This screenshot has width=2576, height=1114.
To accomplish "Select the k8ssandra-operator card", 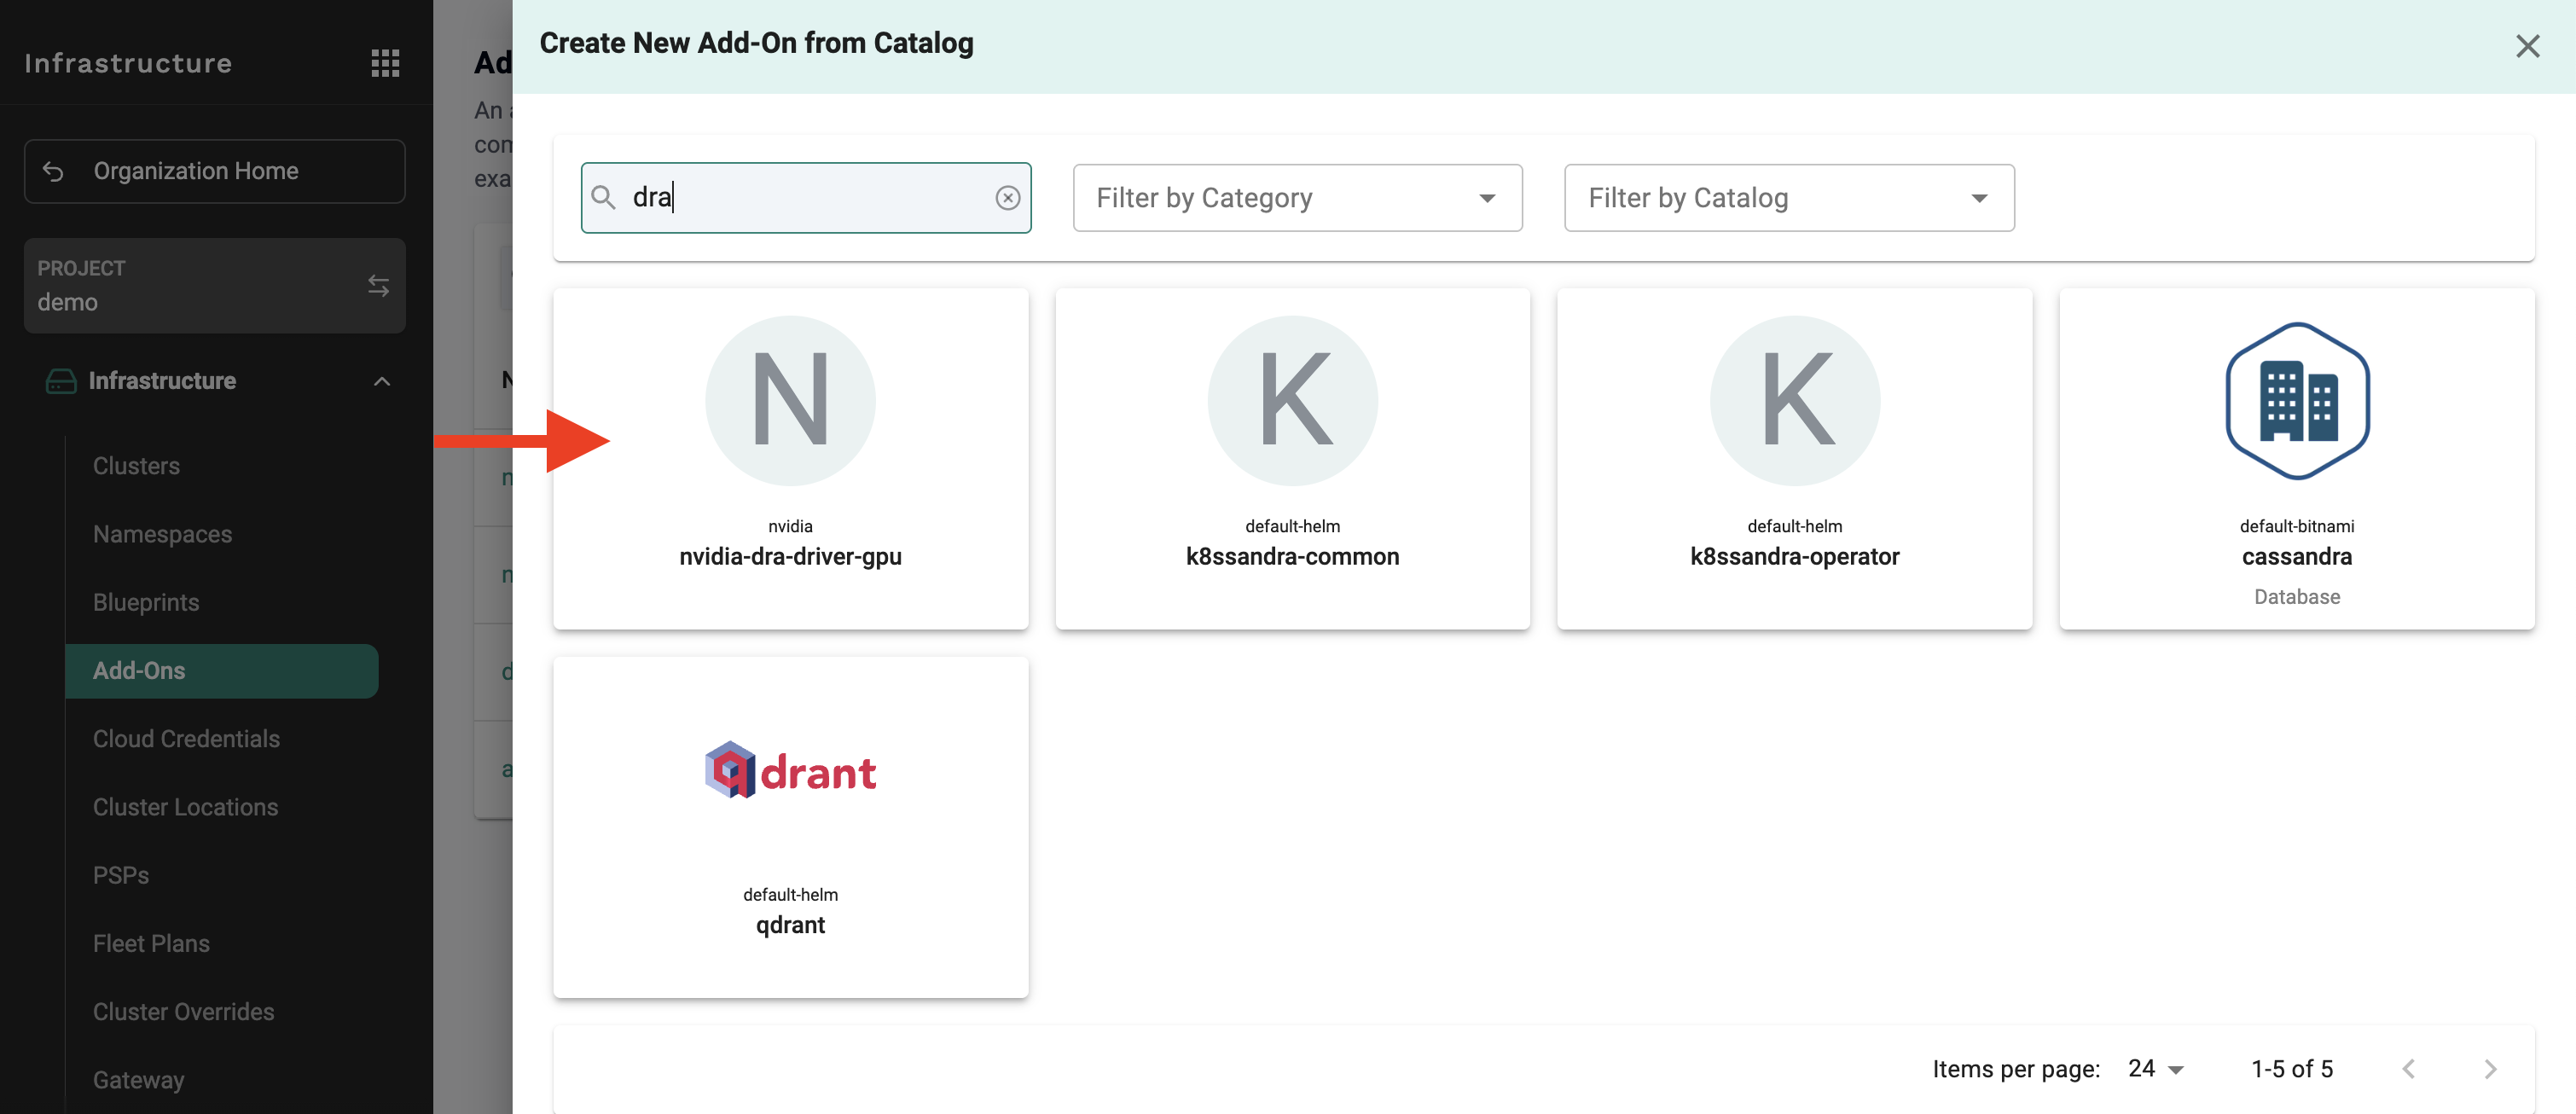I will click(1794, 458).
